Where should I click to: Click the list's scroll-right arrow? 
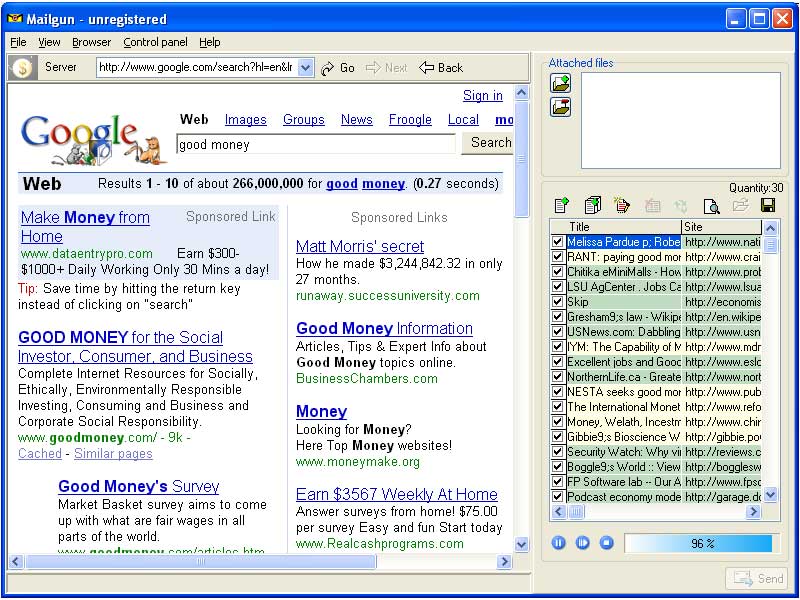[x=753, y=511]
